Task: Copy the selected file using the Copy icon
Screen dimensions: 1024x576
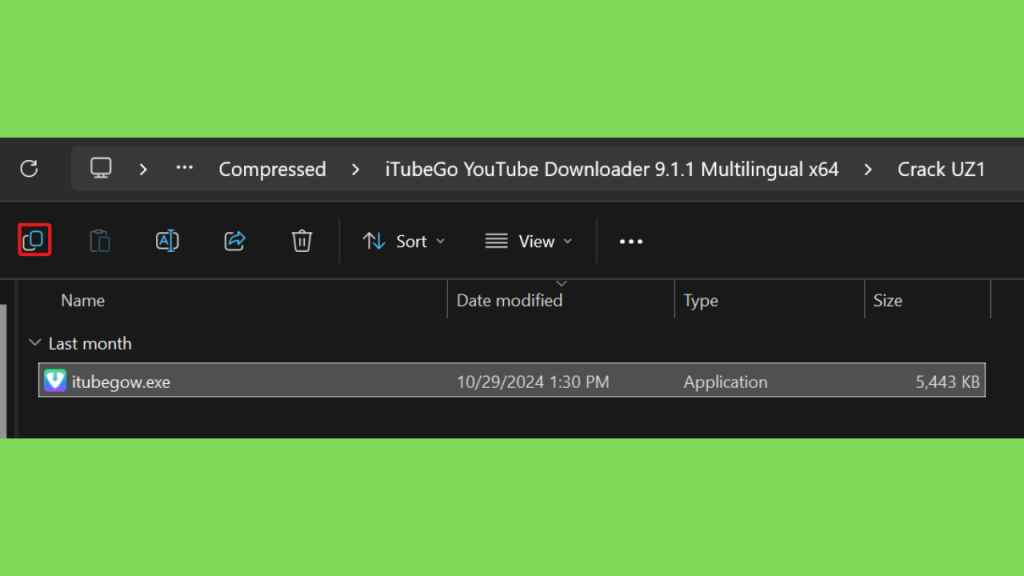Action: coord(34,240)
